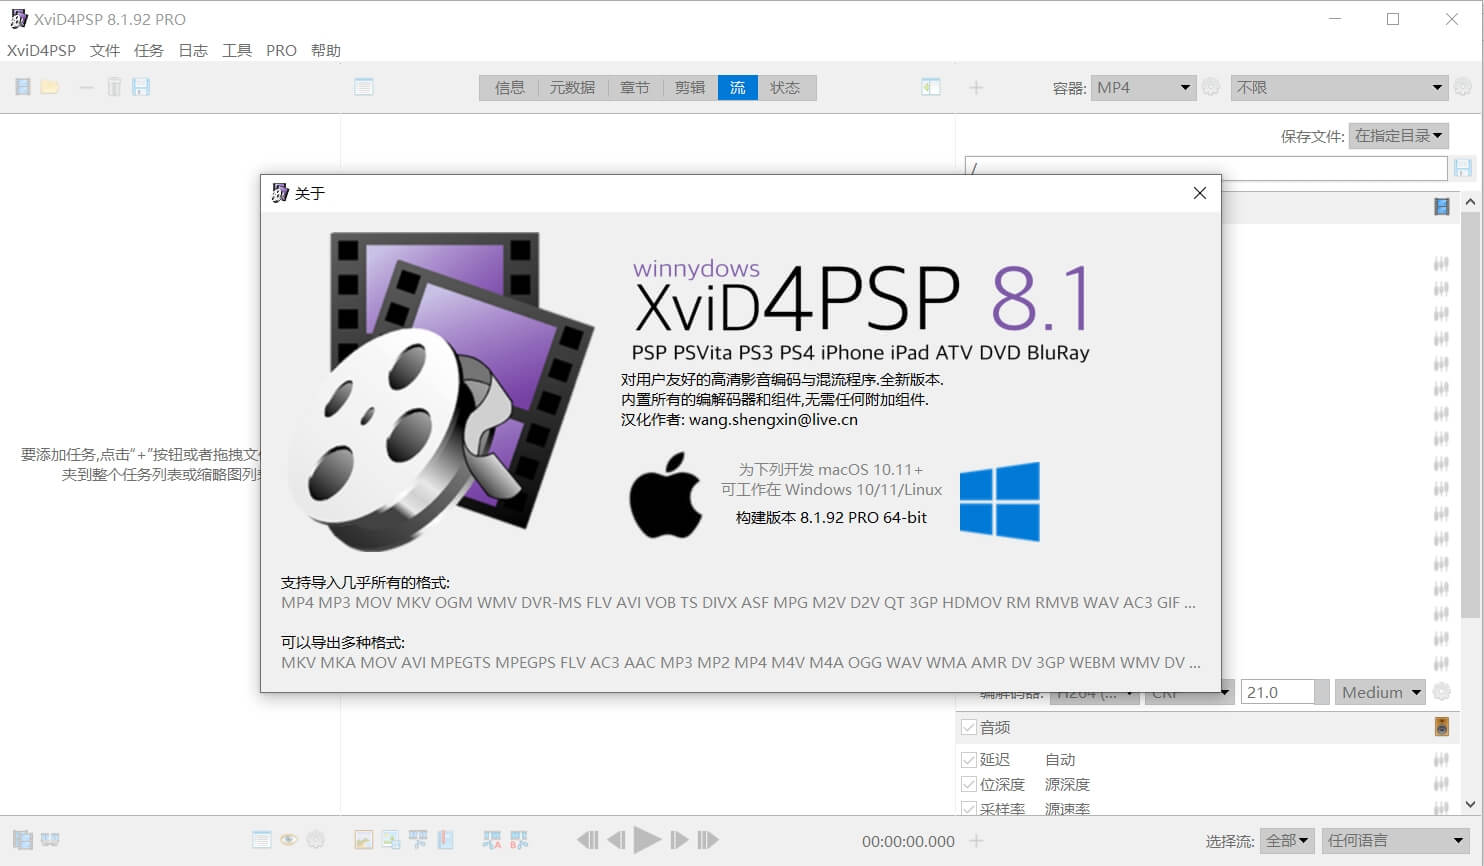This screenshot has width=1484, height=866.
Task: Toggle the 位深度 checkbox
Action: pos(969,785)
